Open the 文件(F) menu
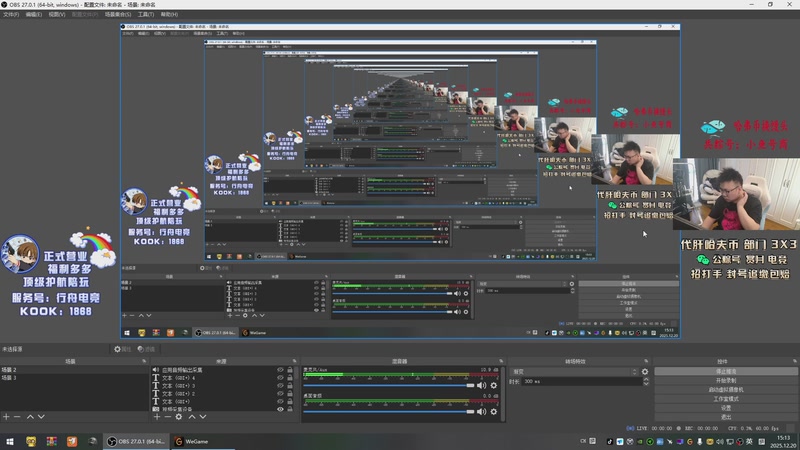800x450 pixels. [x=11, y=14]
